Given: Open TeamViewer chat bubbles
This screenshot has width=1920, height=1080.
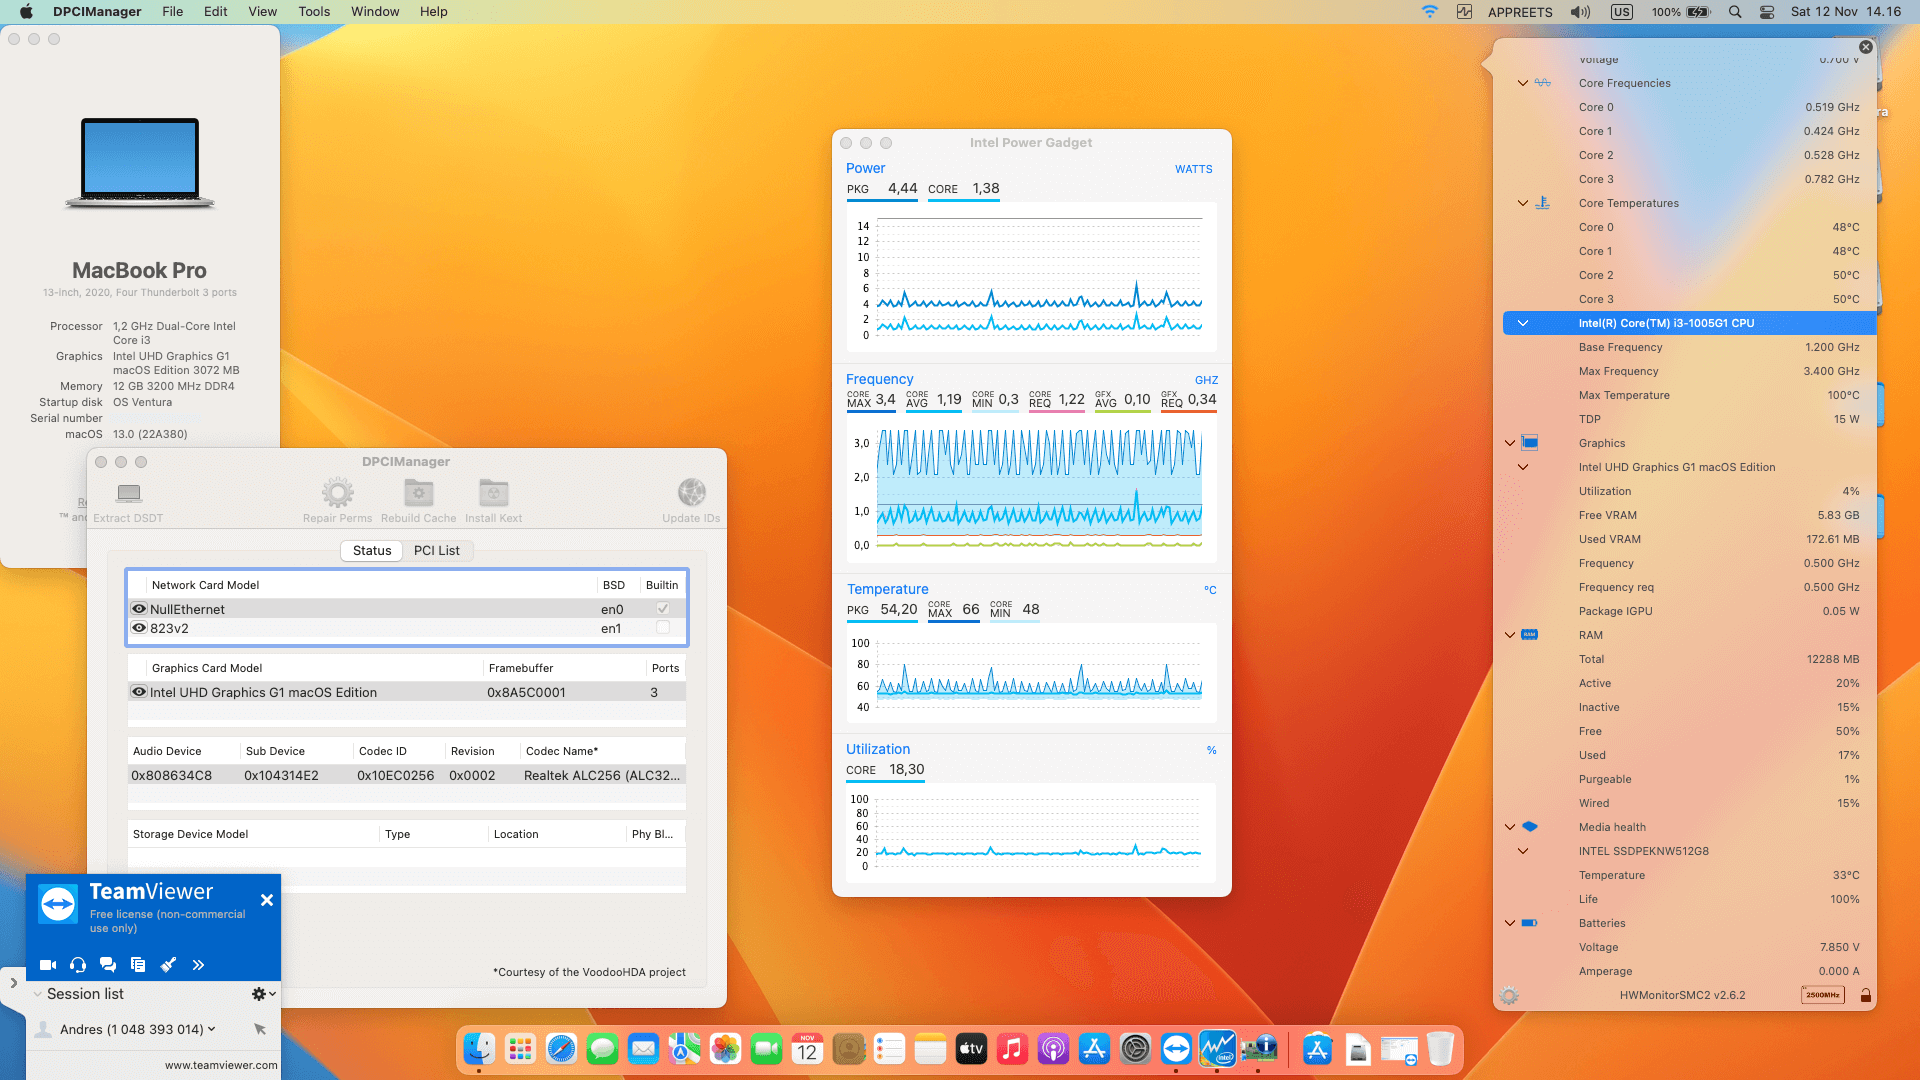Looking at the screenshot, I should tap(108, 965).
